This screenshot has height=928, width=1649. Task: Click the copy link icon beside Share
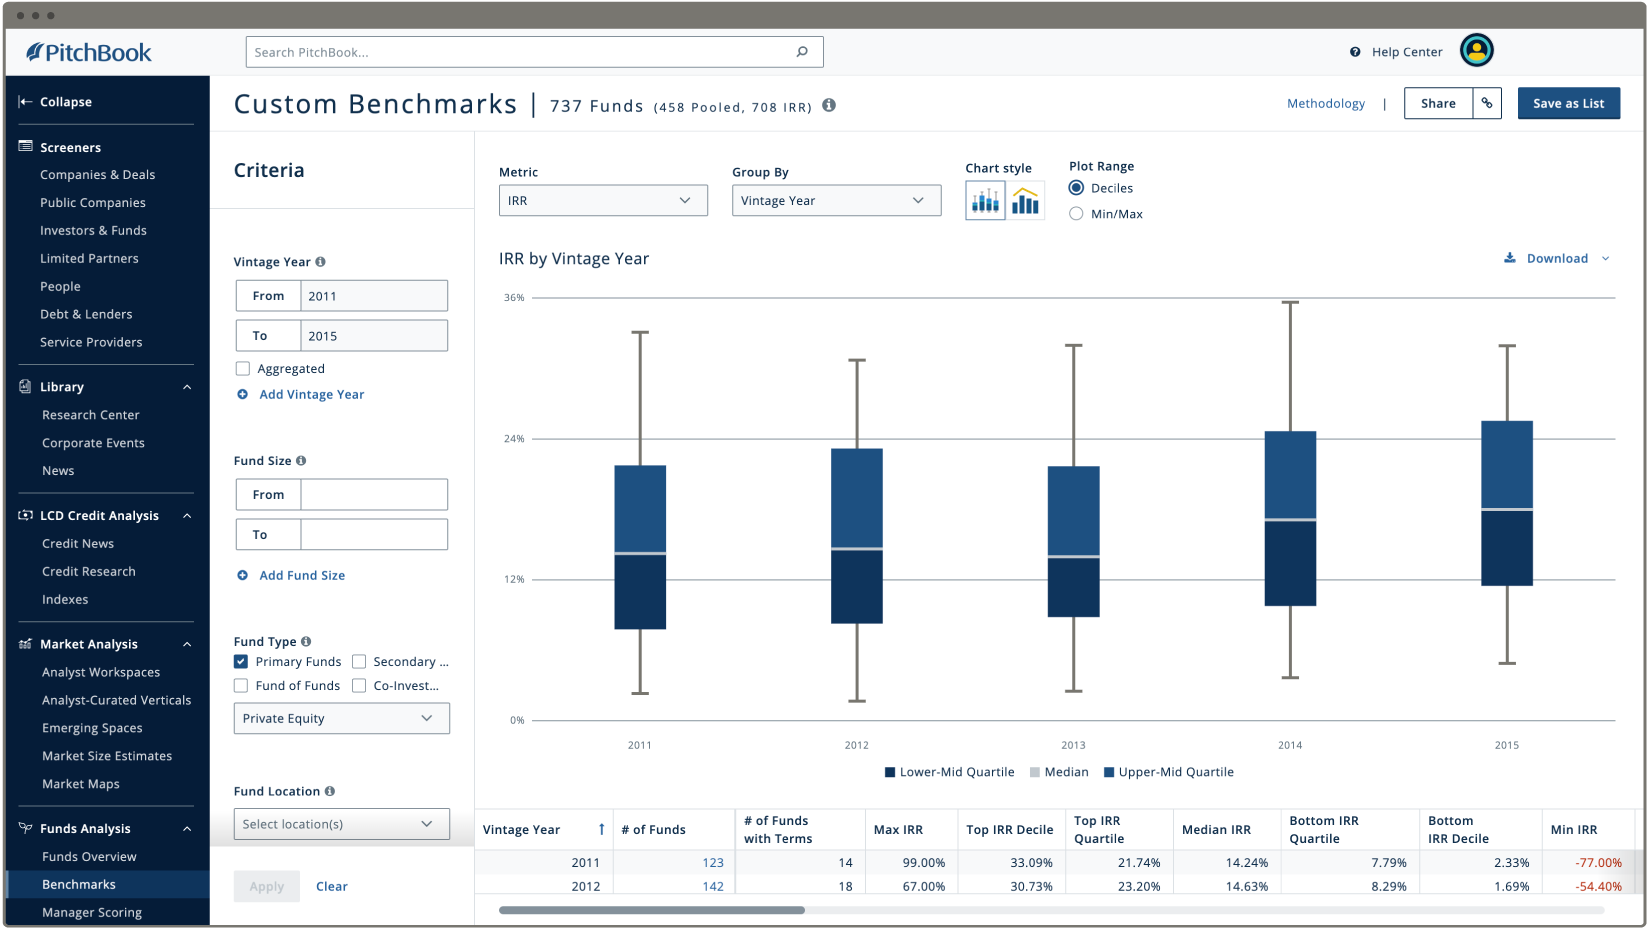(1487, 103)
